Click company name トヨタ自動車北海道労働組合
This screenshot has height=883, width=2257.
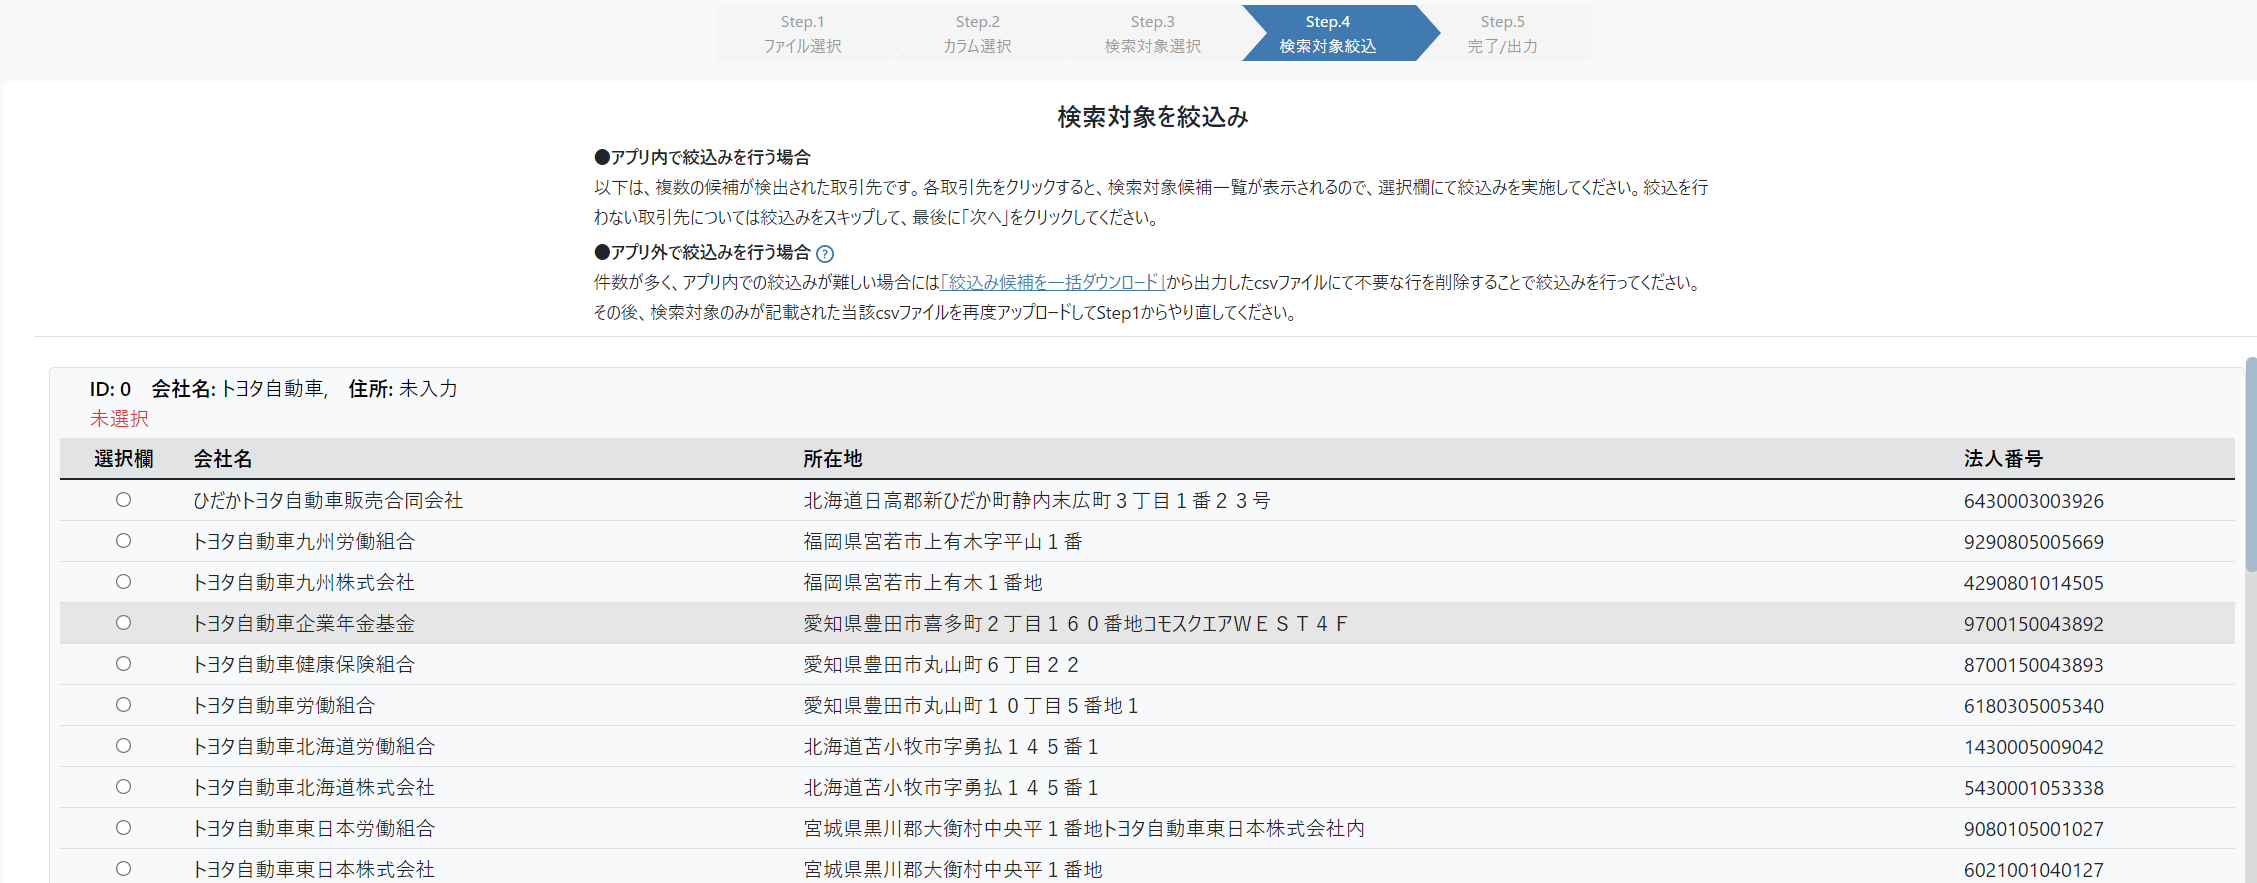(x=314, y=747)
